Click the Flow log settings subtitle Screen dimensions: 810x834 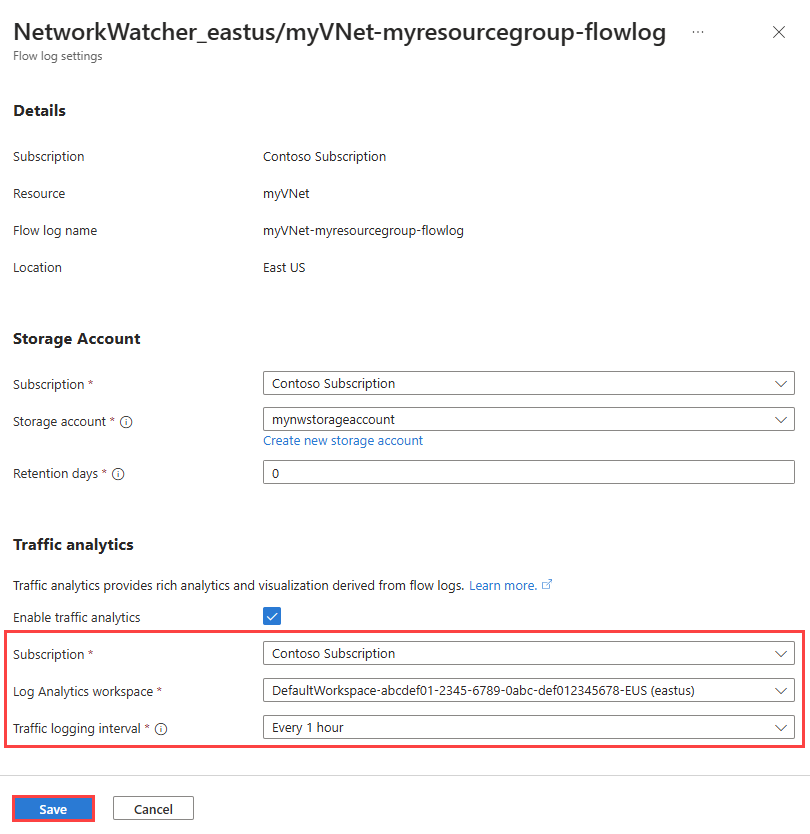[57, 56]
